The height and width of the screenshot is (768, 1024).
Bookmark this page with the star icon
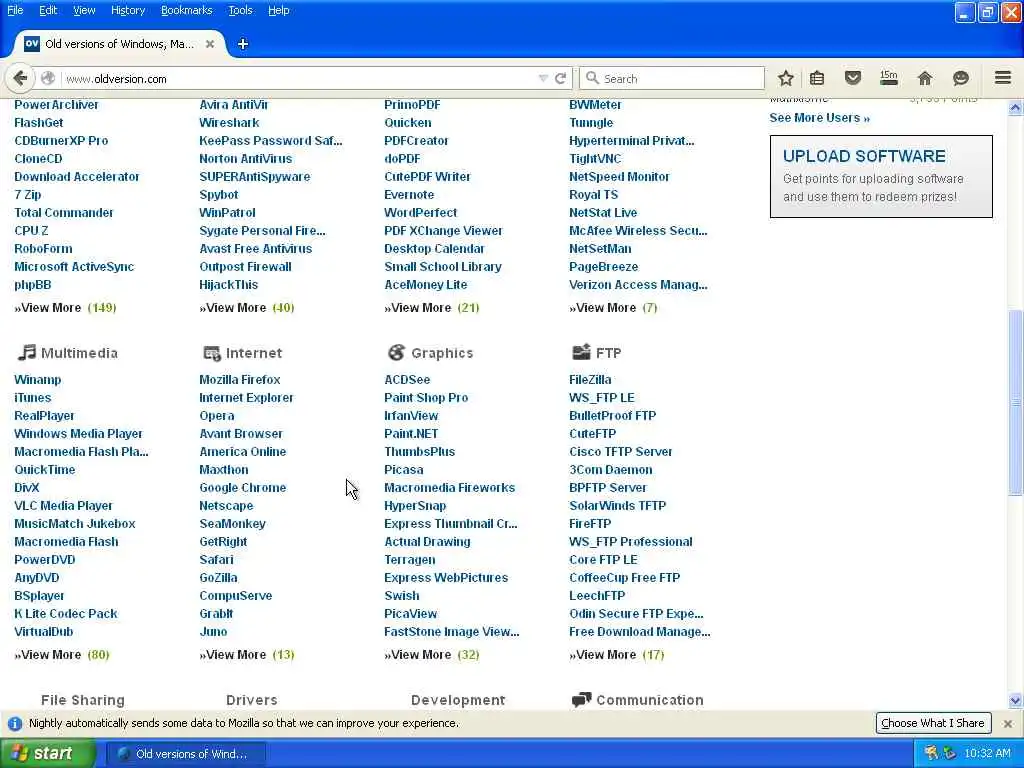[786, 78]
